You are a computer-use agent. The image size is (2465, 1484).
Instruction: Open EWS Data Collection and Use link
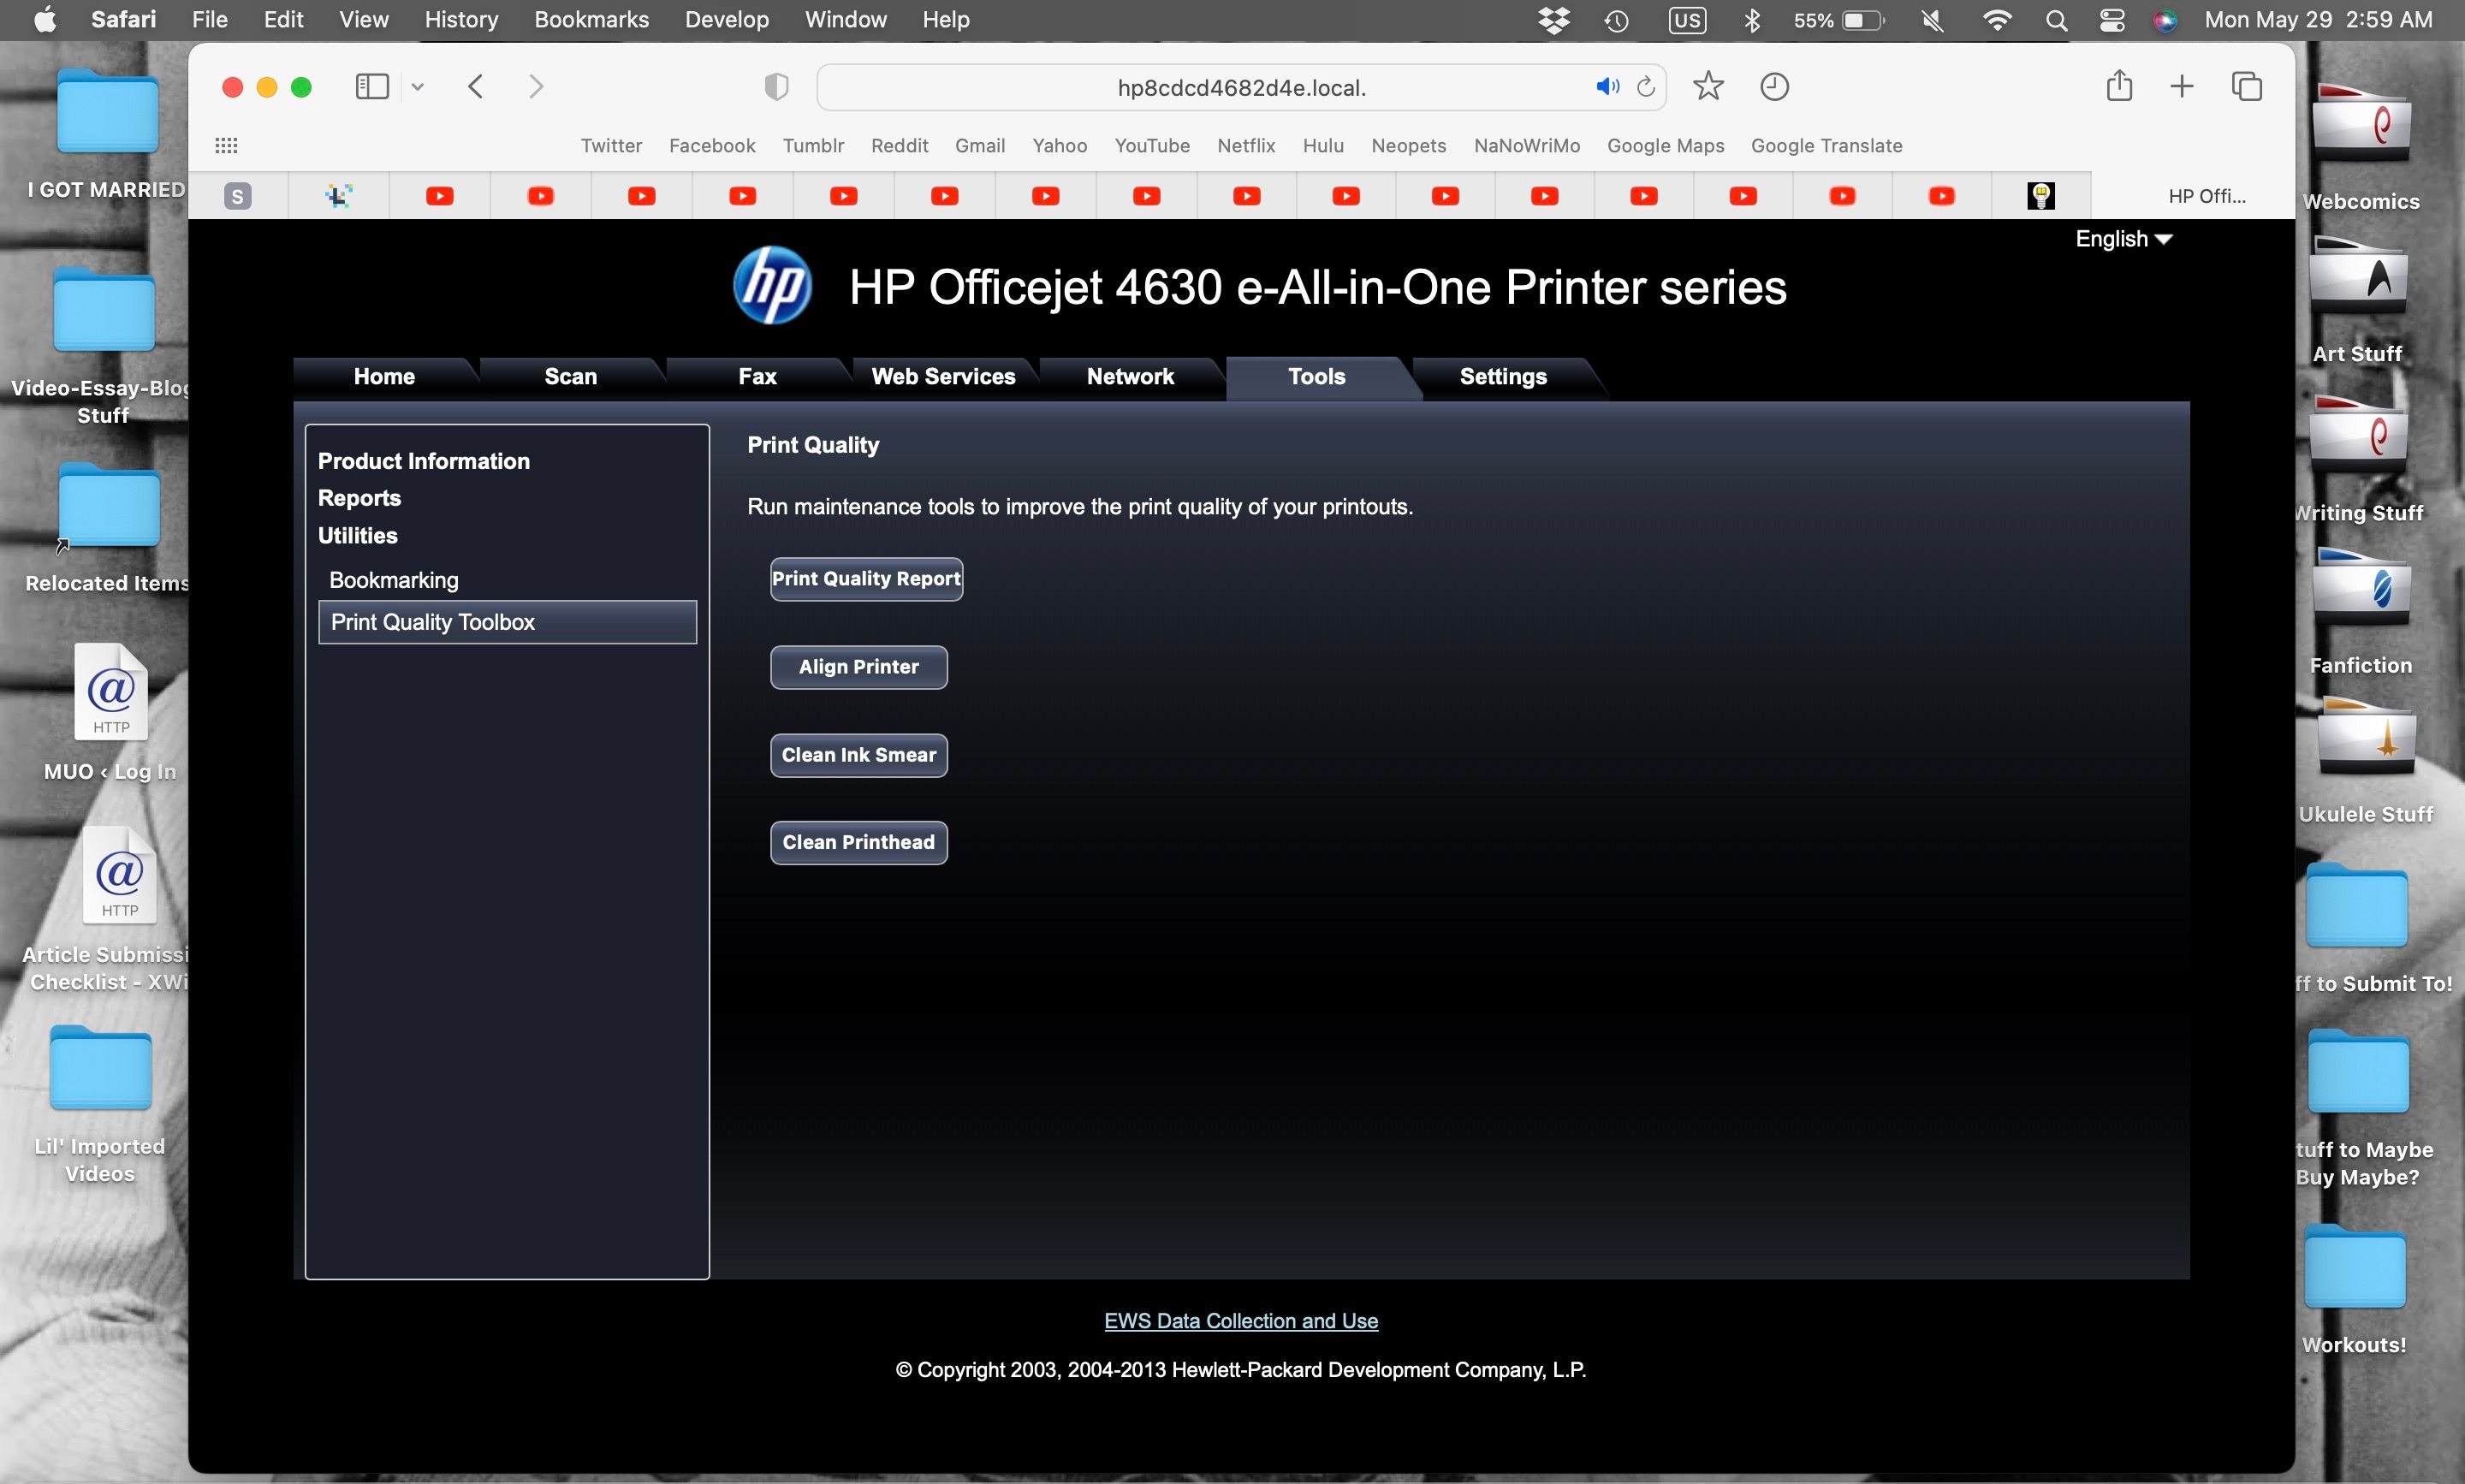(1241, 1321)
